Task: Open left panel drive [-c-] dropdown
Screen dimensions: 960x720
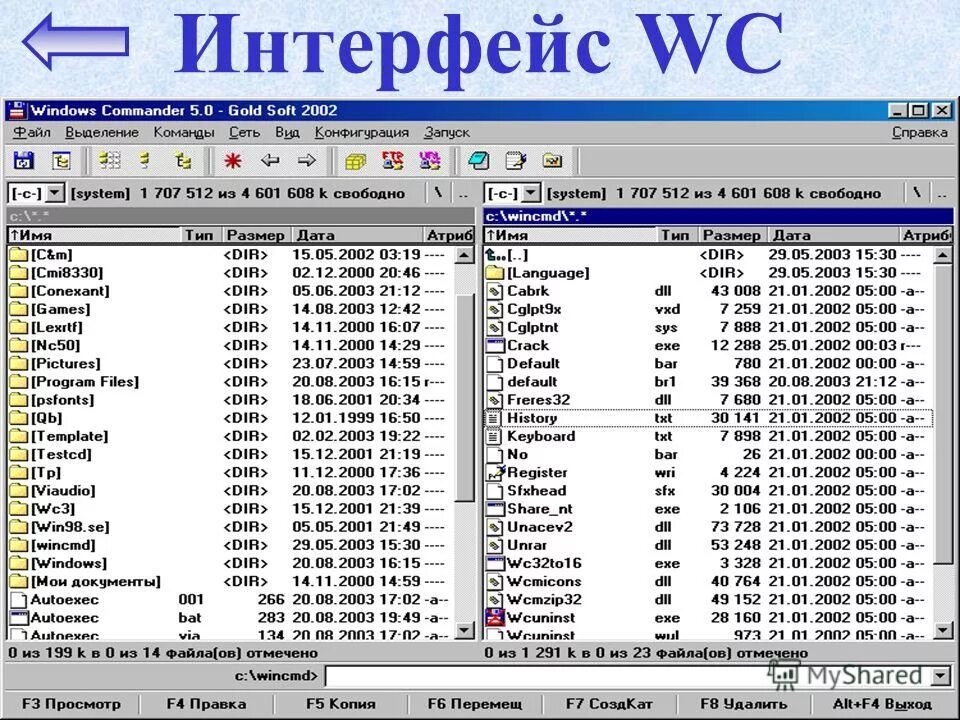Action: (x=54, y=193)
